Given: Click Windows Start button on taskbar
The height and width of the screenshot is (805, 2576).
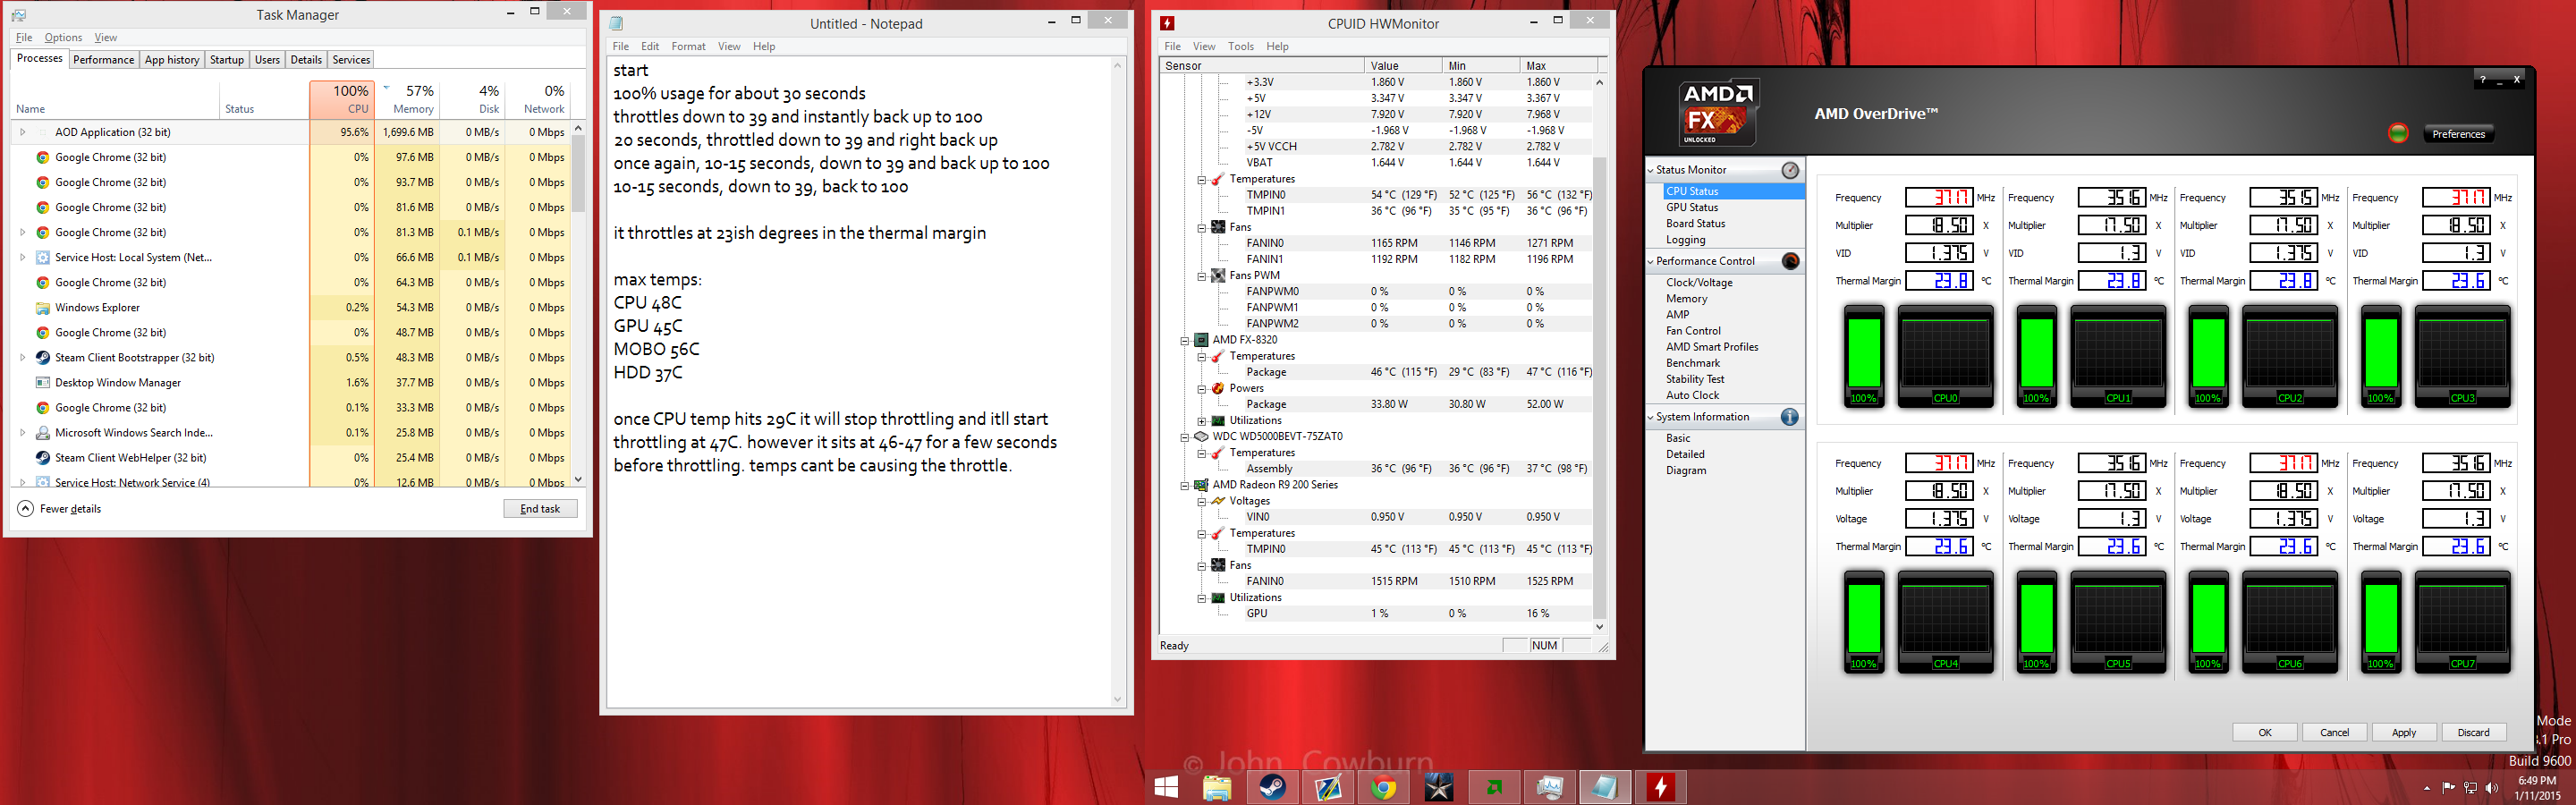Looking at the screenshot, I should coord(1166,787).
